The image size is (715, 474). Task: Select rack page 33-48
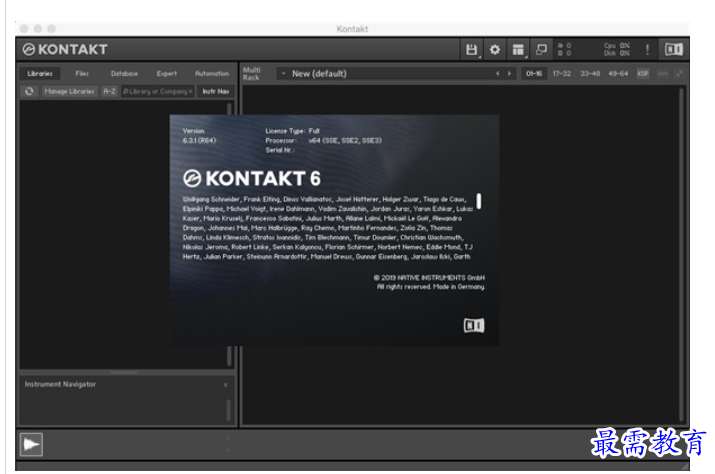pyautogui.click(x=590, y=73)
